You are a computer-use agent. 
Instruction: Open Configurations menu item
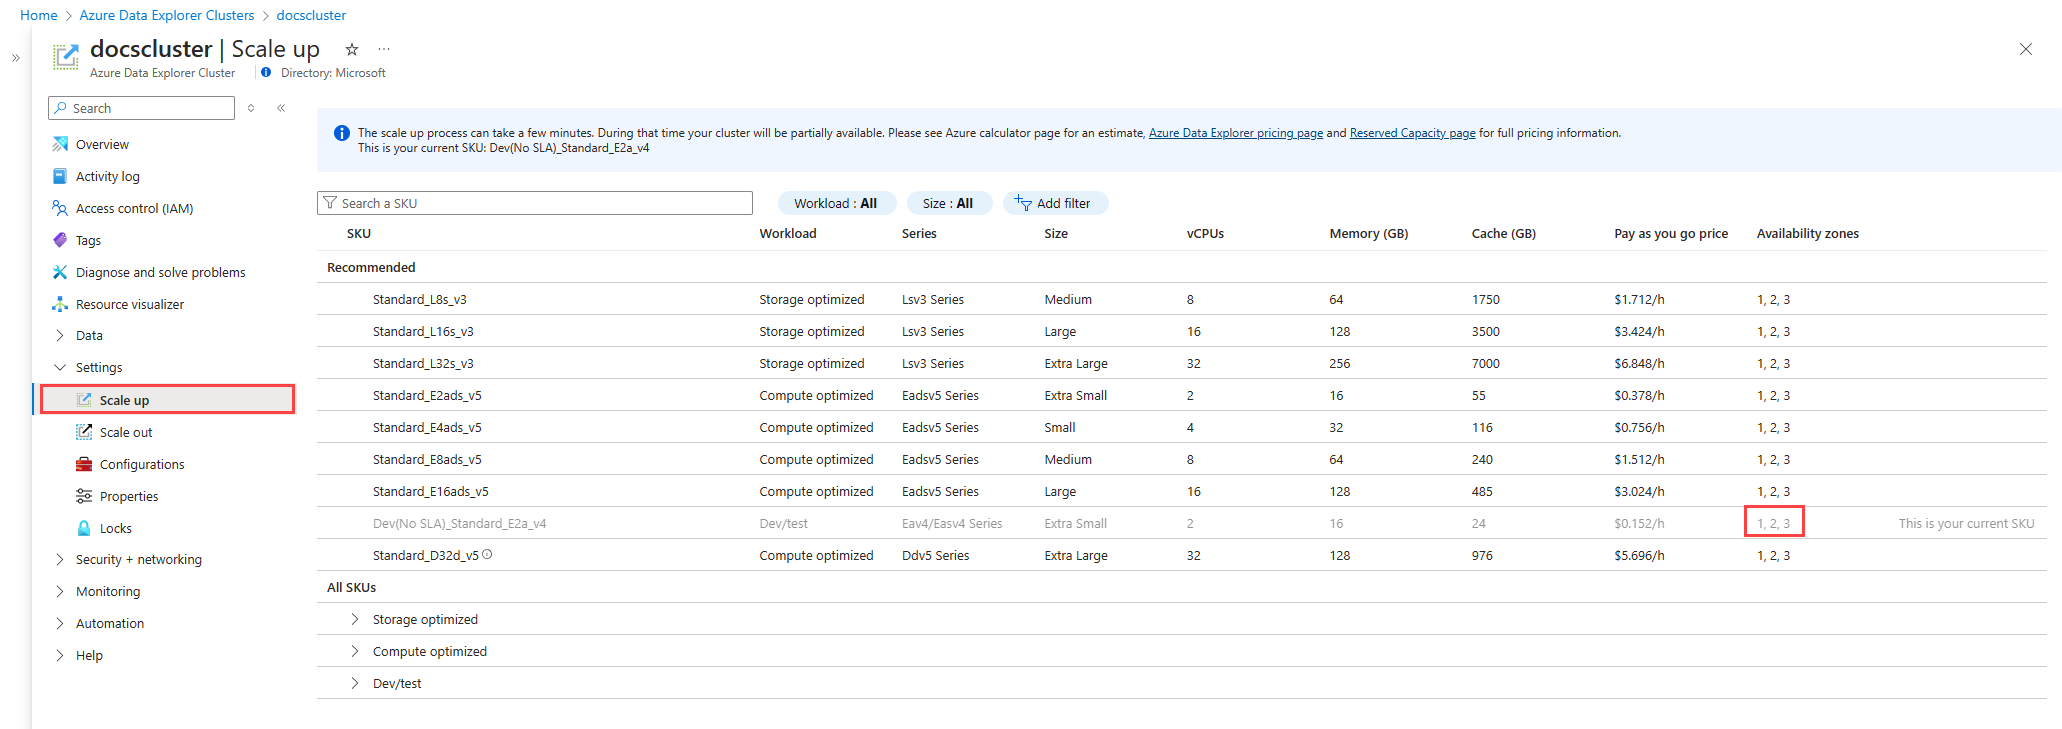[142, 464]
